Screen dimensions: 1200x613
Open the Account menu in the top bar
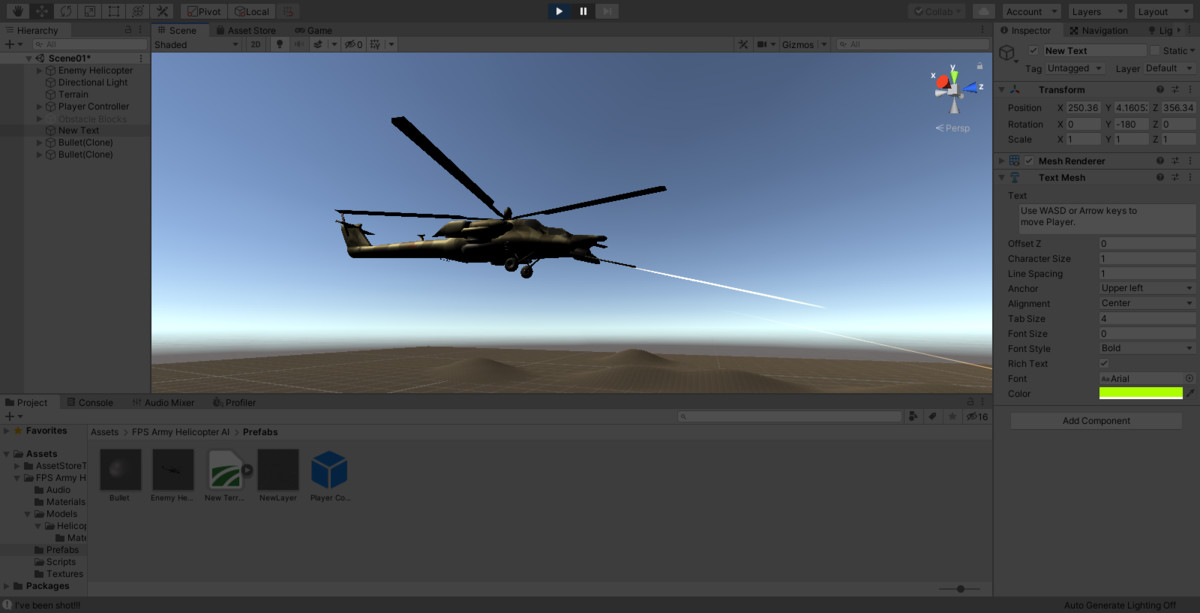(1030, 11)
